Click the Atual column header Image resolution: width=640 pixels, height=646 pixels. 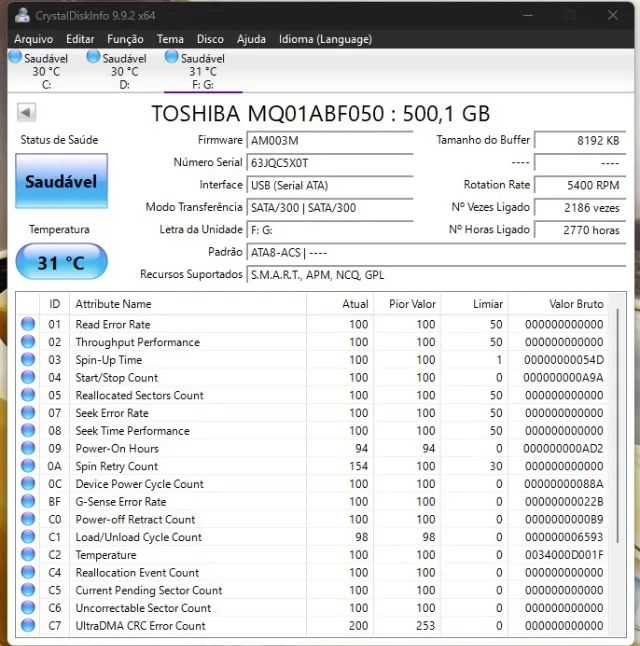click(x=340, y=304)
